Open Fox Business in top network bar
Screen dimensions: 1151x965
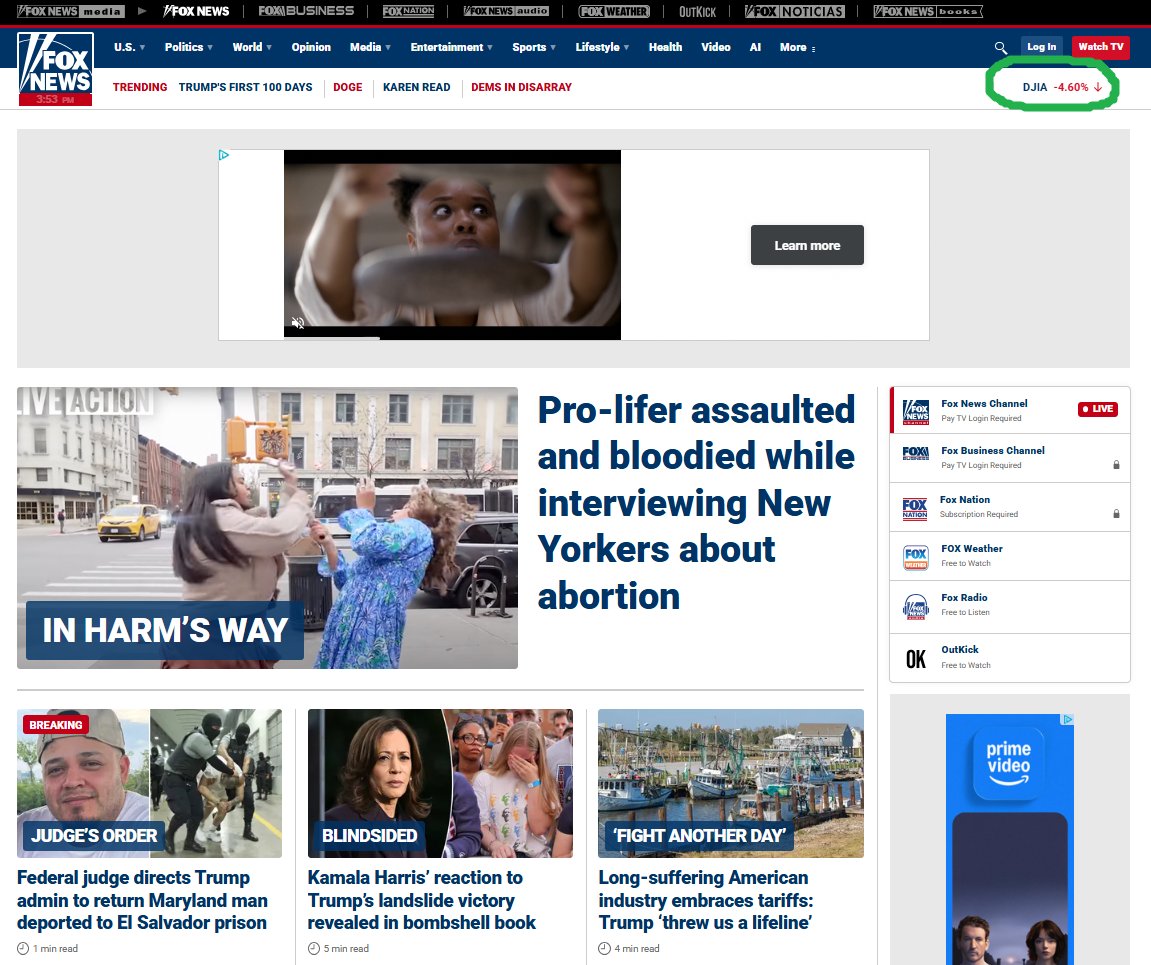pos(306,11)
